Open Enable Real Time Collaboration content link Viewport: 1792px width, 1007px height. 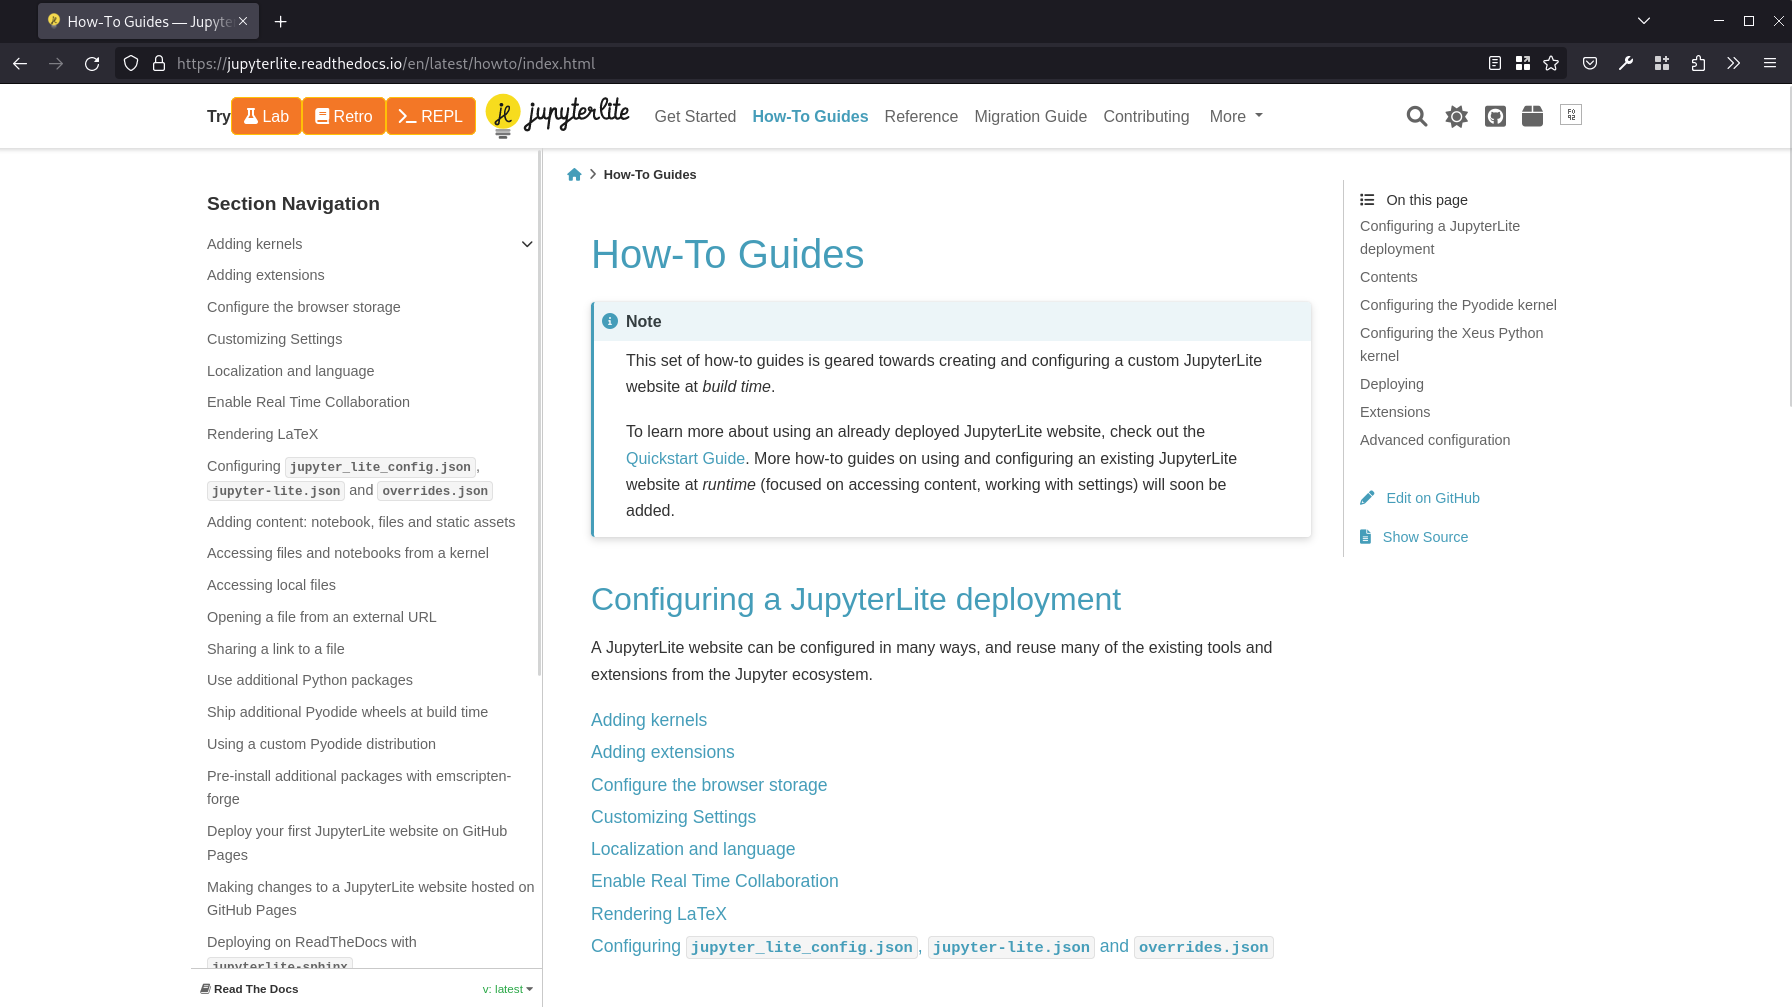click(x=714, y=881)
